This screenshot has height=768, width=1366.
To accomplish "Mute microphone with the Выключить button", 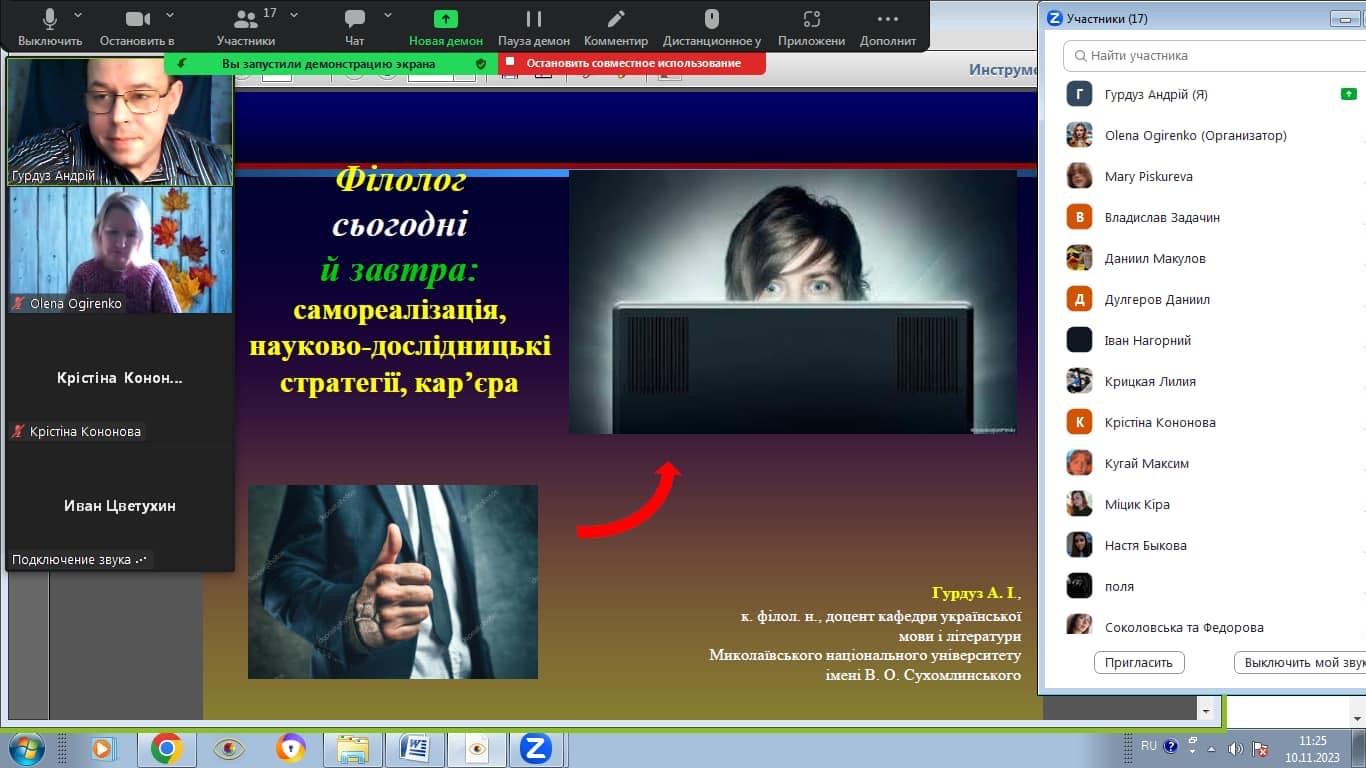I will pyautogui.click(x=50, y=20).
